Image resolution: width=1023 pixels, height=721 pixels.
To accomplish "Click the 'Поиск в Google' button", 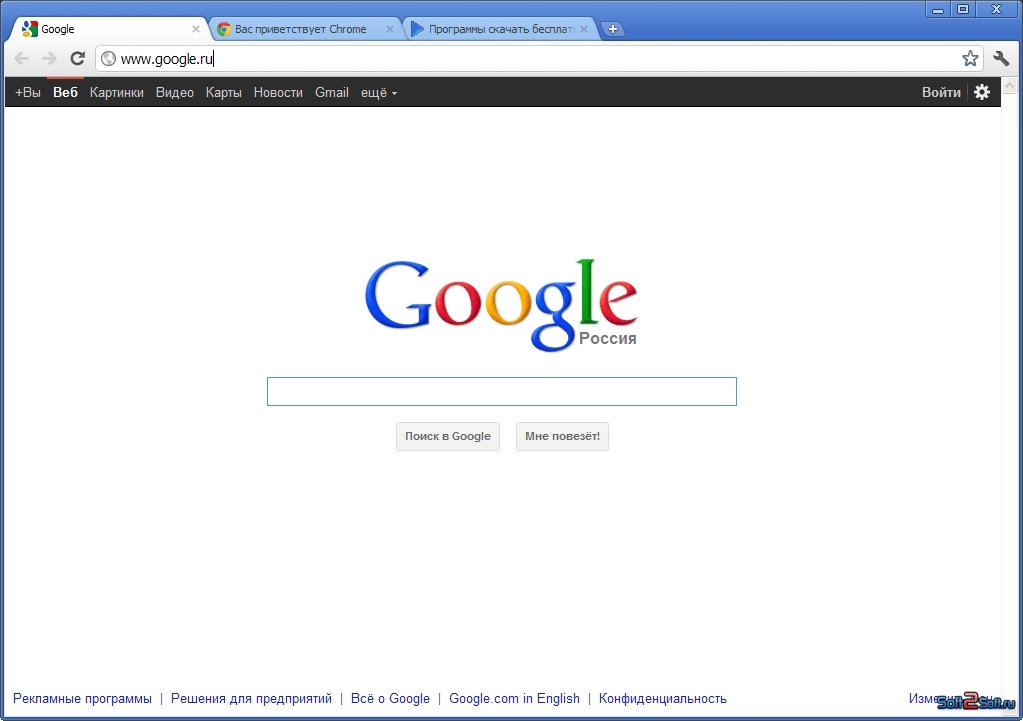I will point(448,436).
